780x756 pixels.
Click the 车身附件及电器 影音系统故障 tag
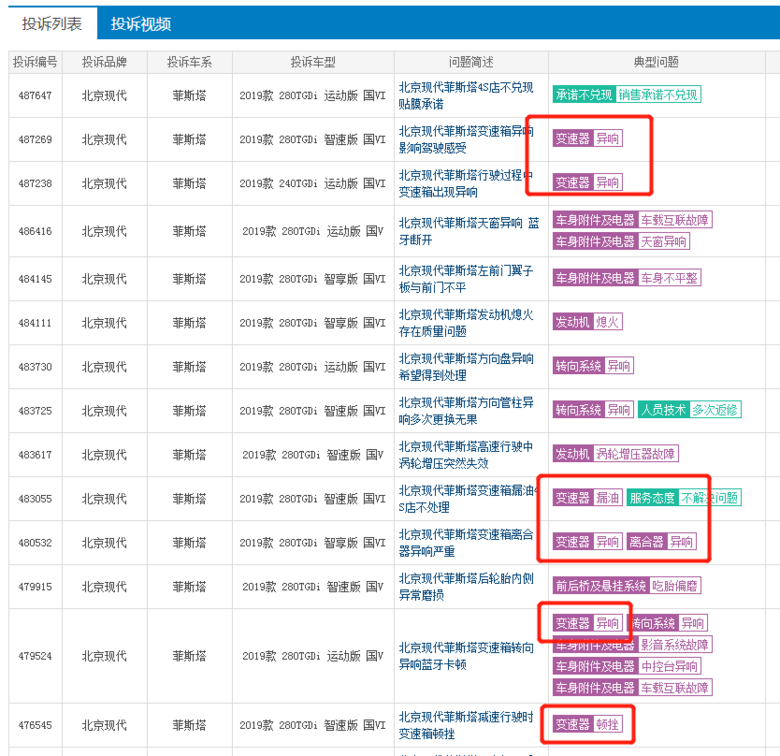[x=633, y=645]
